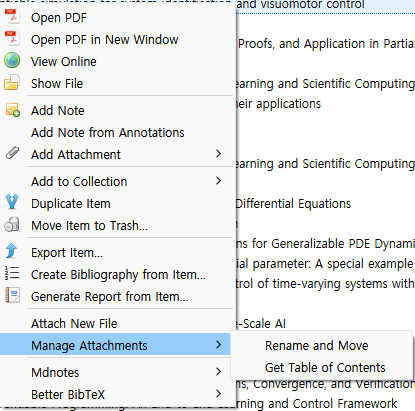
Task: Select Attach New File entry
Action: [x=118, y=324]
